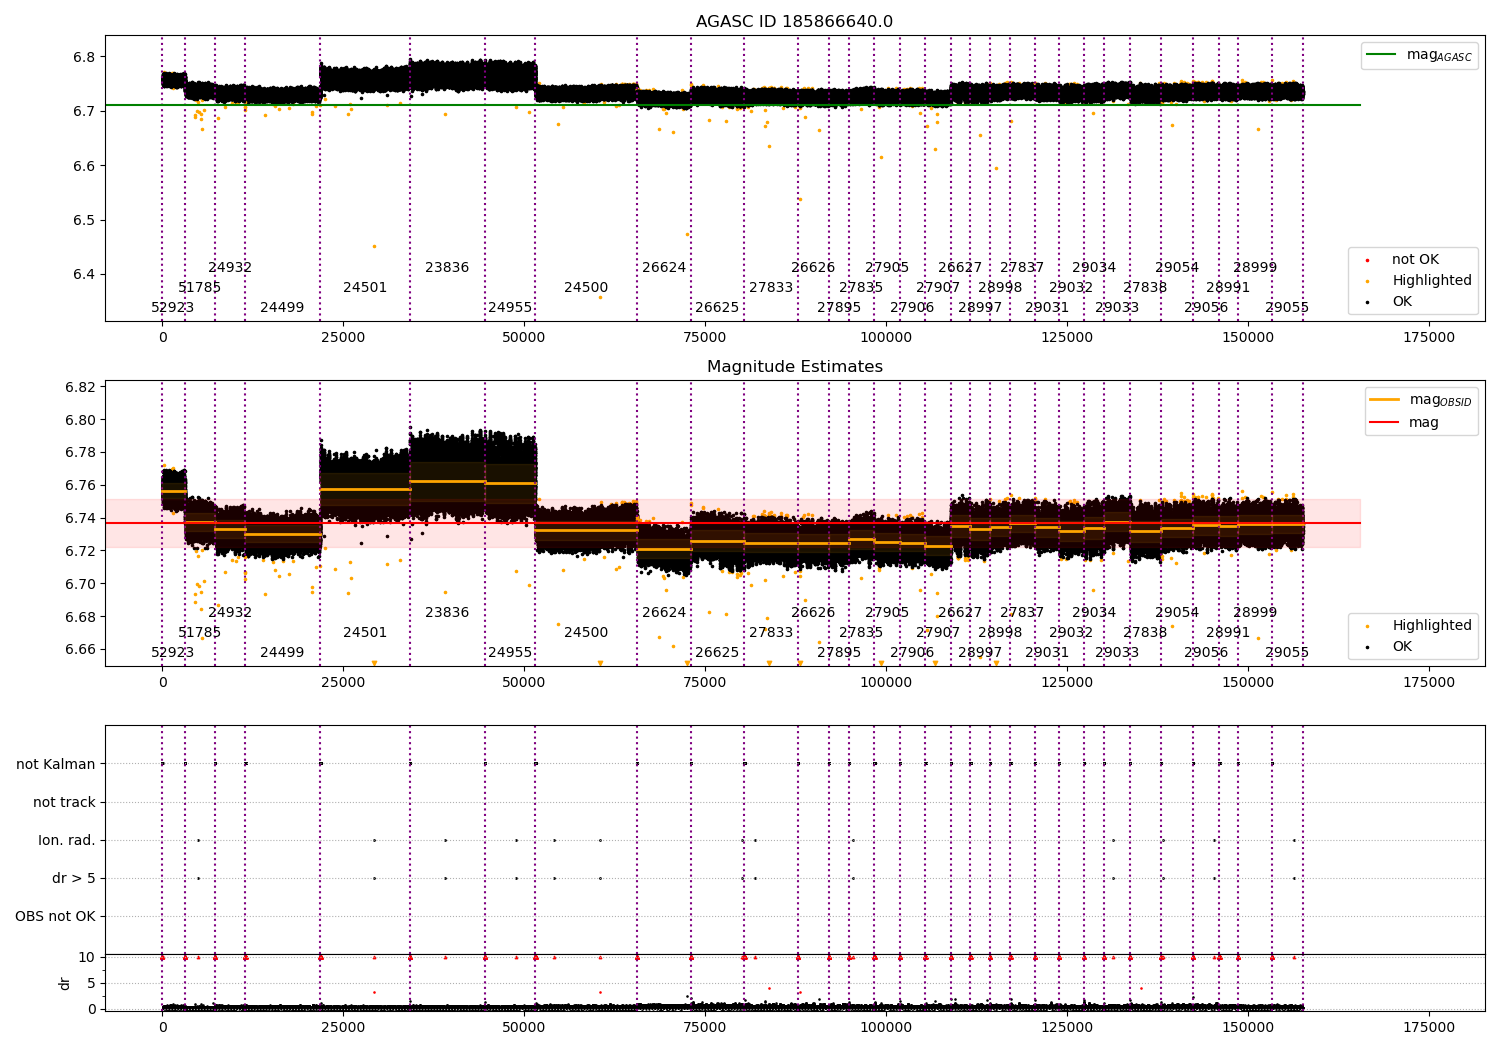Click the 'OBS not OK' axis label
This screenshot has width=1500, height=1050.
coord(55,917)
